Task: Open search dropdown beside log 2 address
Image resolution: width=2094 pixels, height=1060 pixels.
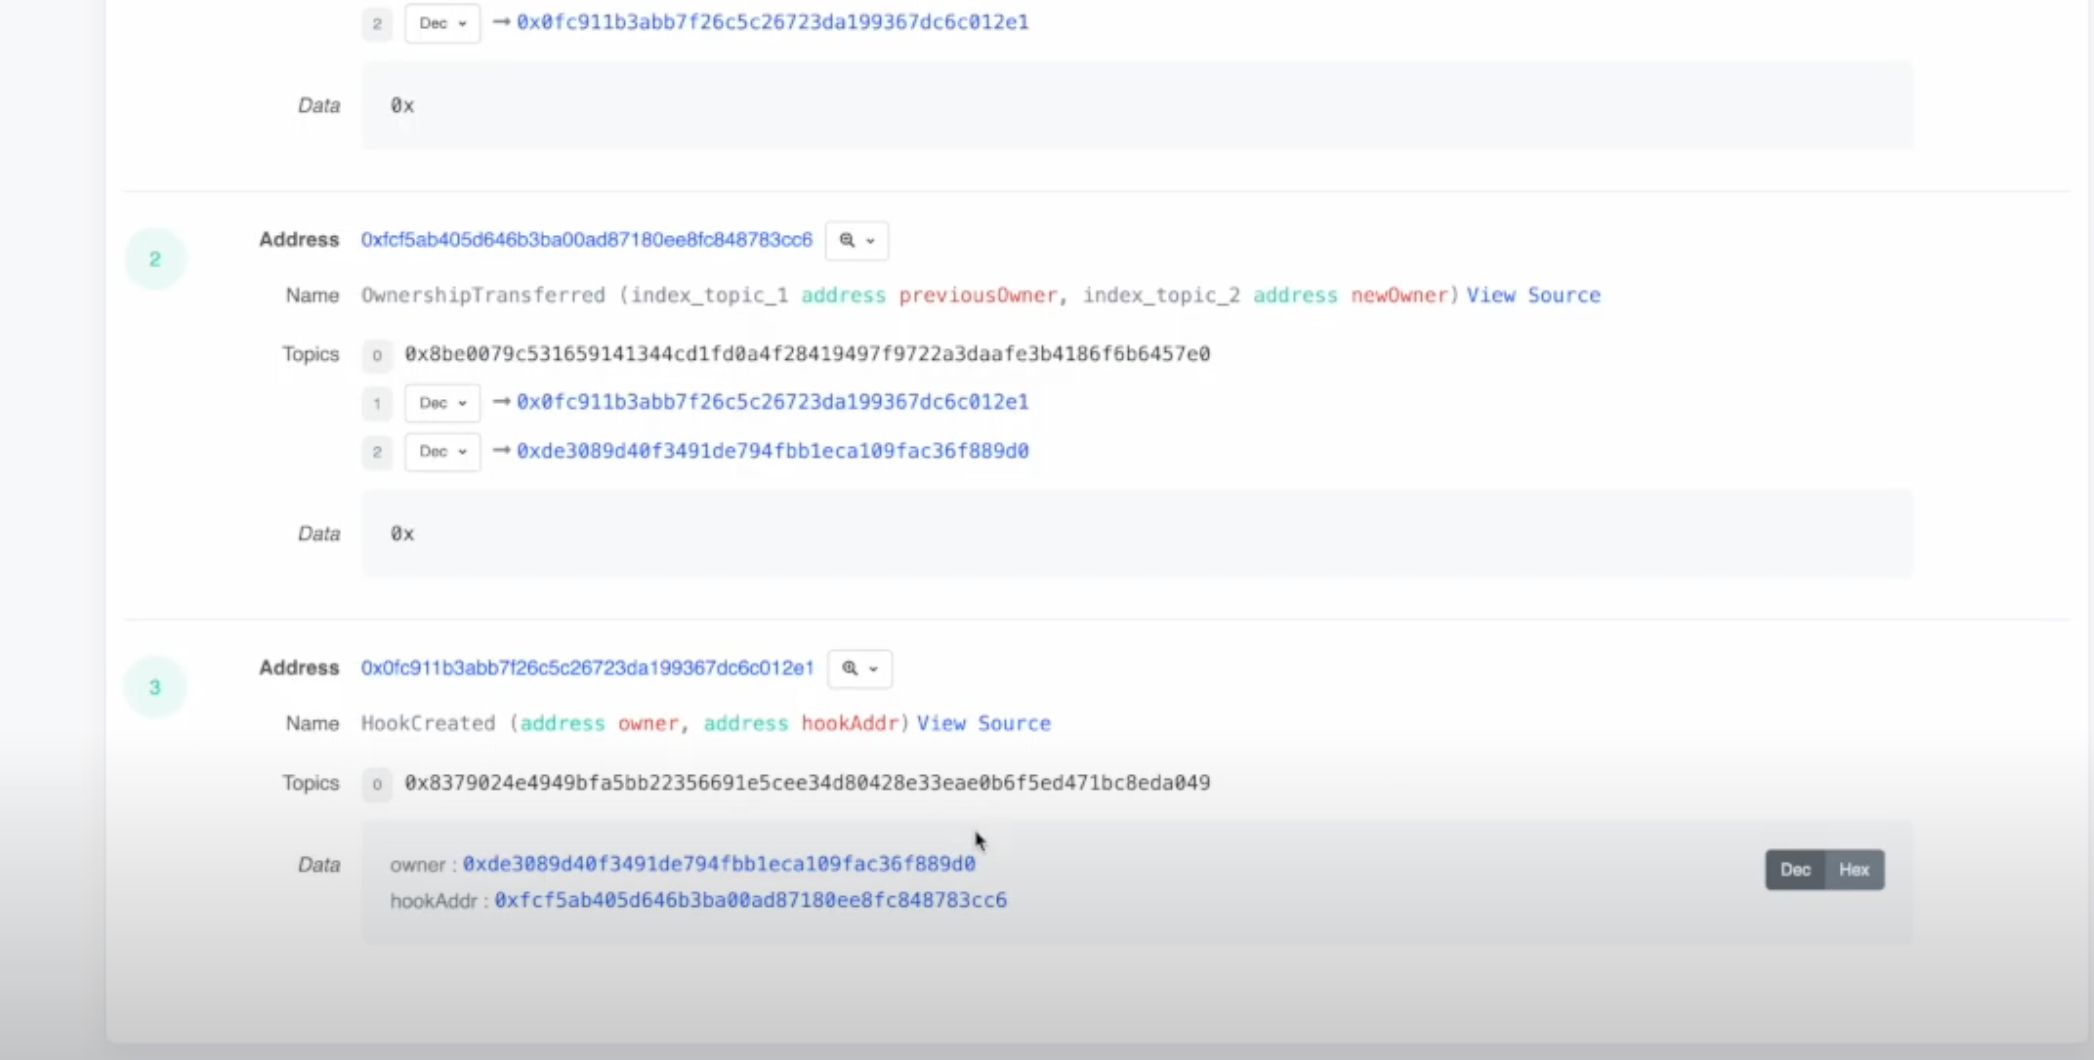Action: [x=857, y=240]
